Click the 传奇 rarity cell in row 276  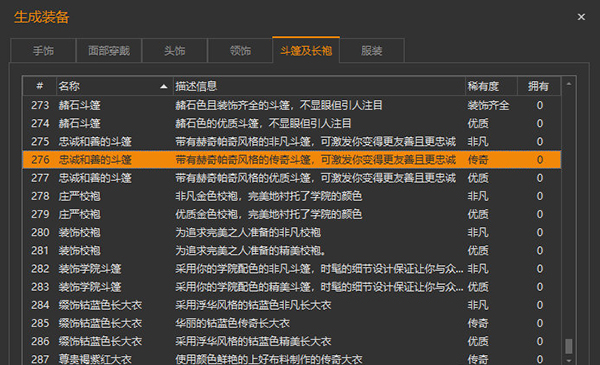pos(478,160)
